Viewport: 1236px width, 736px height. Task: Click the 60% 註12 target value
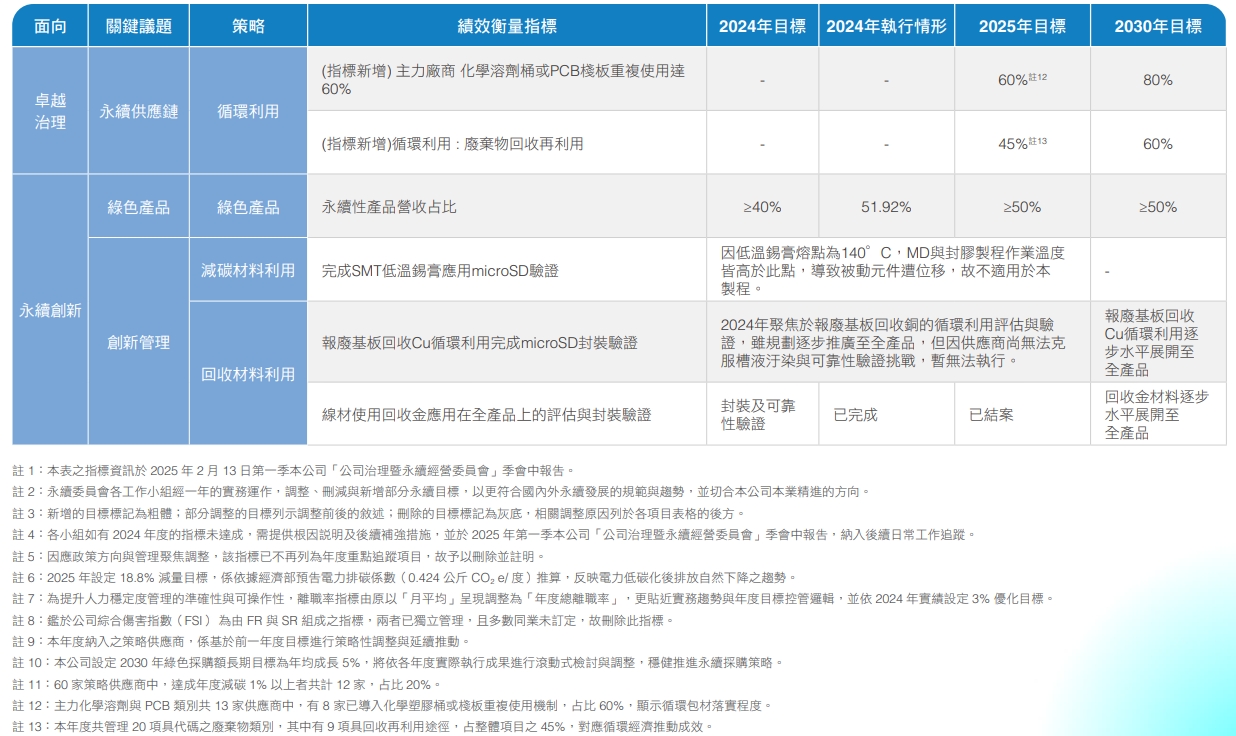pos(1022,79)
